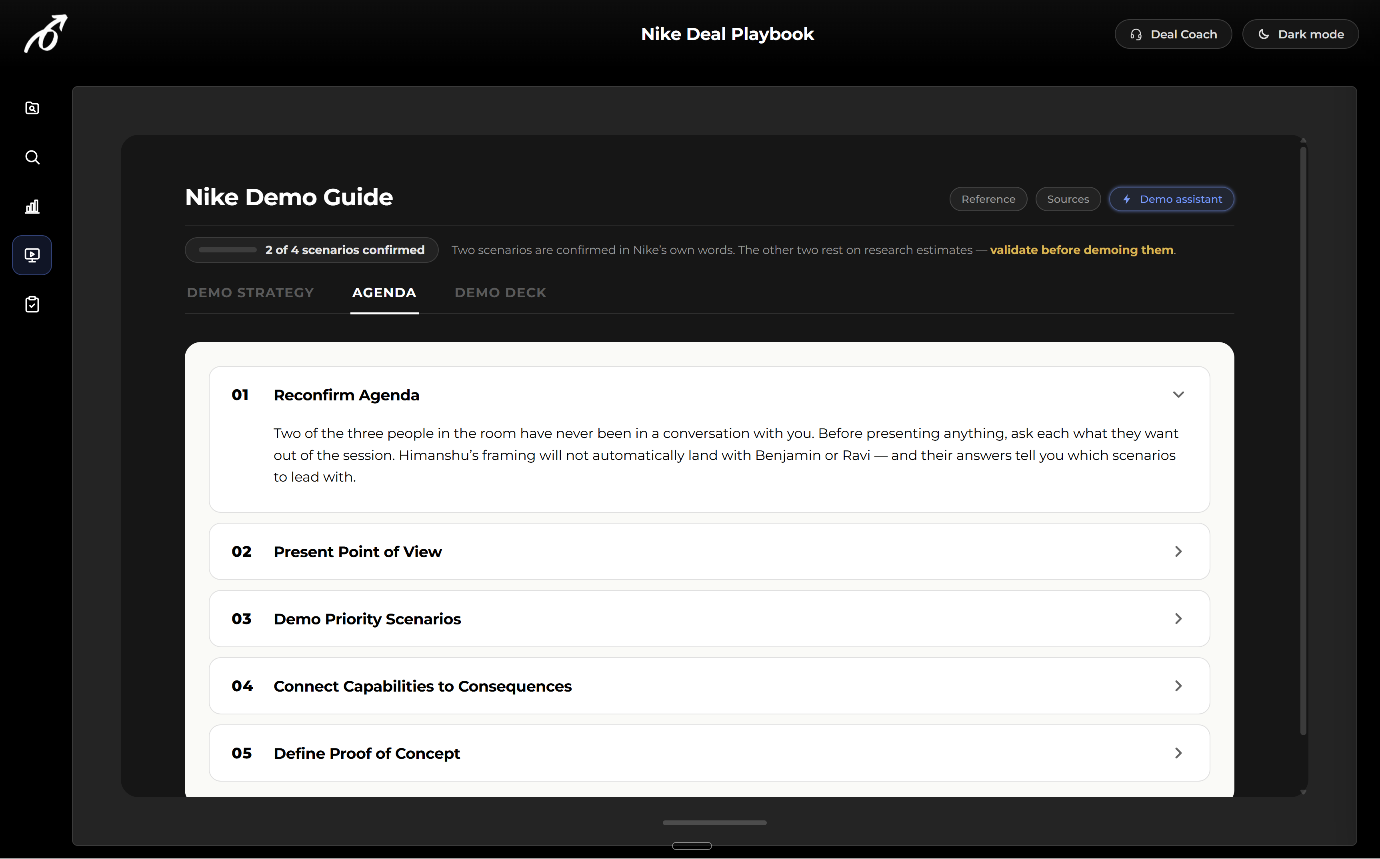Screen dimensions: 1380x859
Task: Expand Present Point of View chevron
Action: pyautogui.click(x=1178, y=552)
